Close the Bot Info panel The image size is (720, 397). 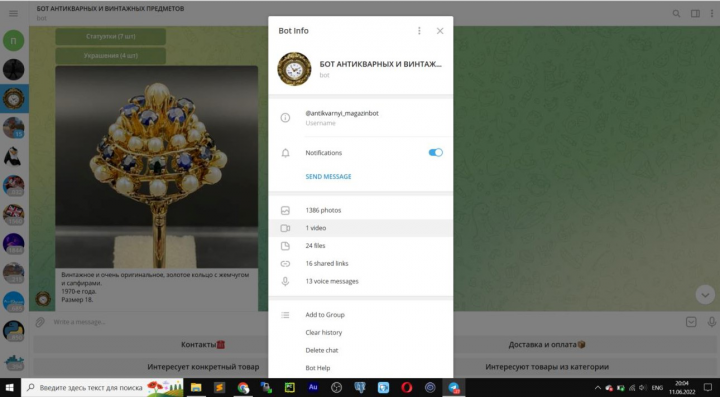440,31
